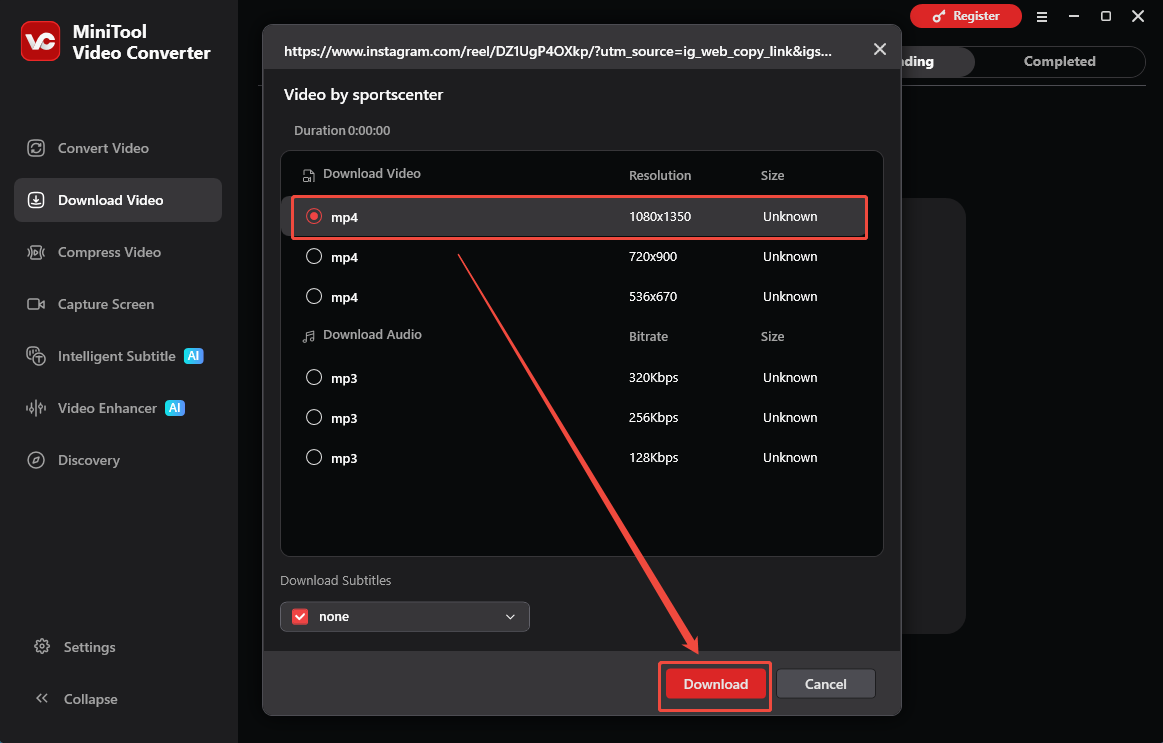Click the red Download button
This screenshot has height=743, width=1163.
pos(716,684)
